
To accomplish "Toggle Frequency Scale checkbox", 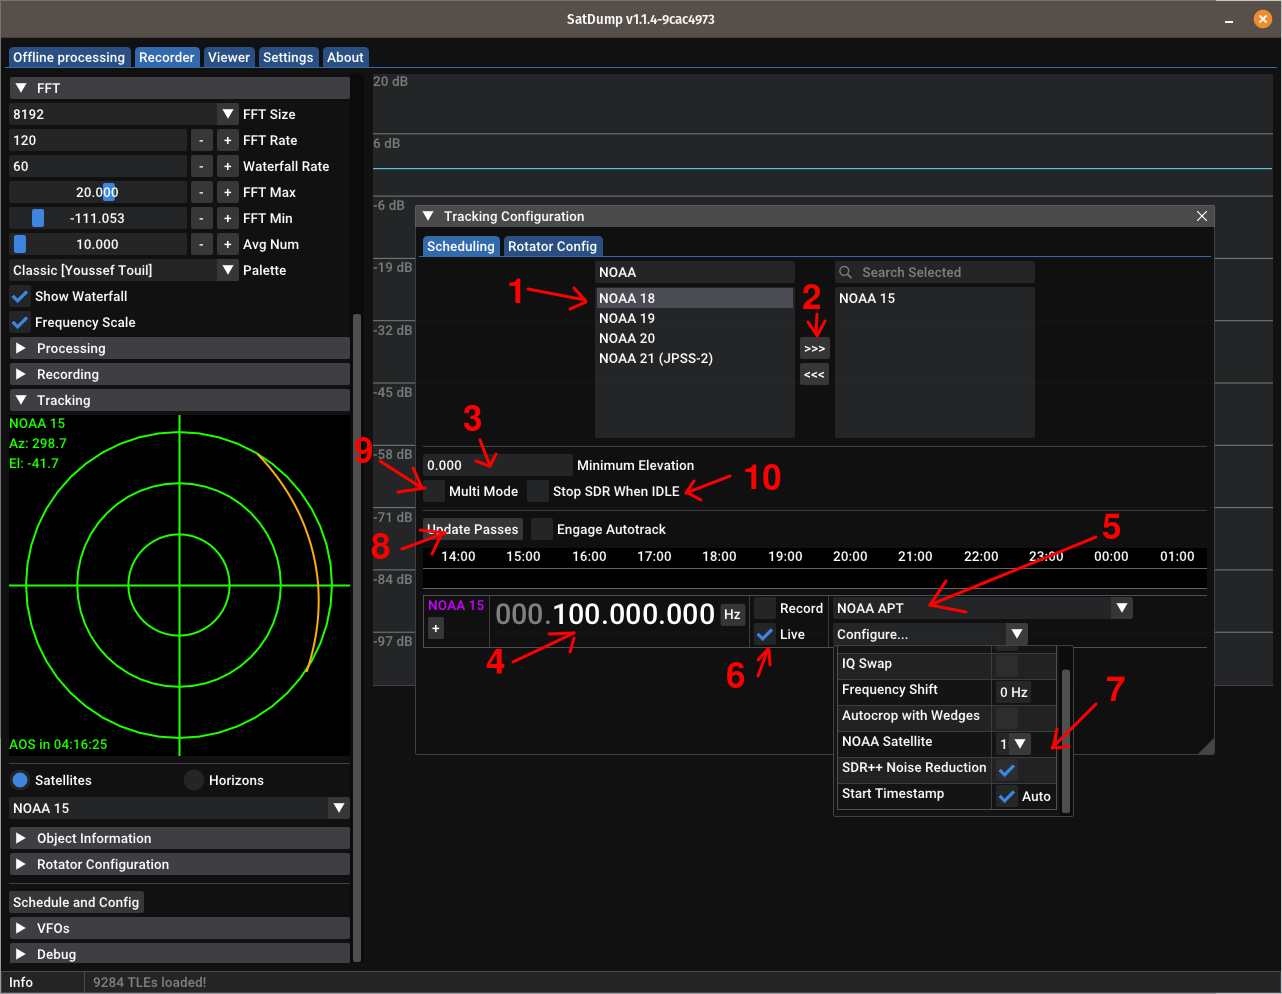I will click(20, 322).
